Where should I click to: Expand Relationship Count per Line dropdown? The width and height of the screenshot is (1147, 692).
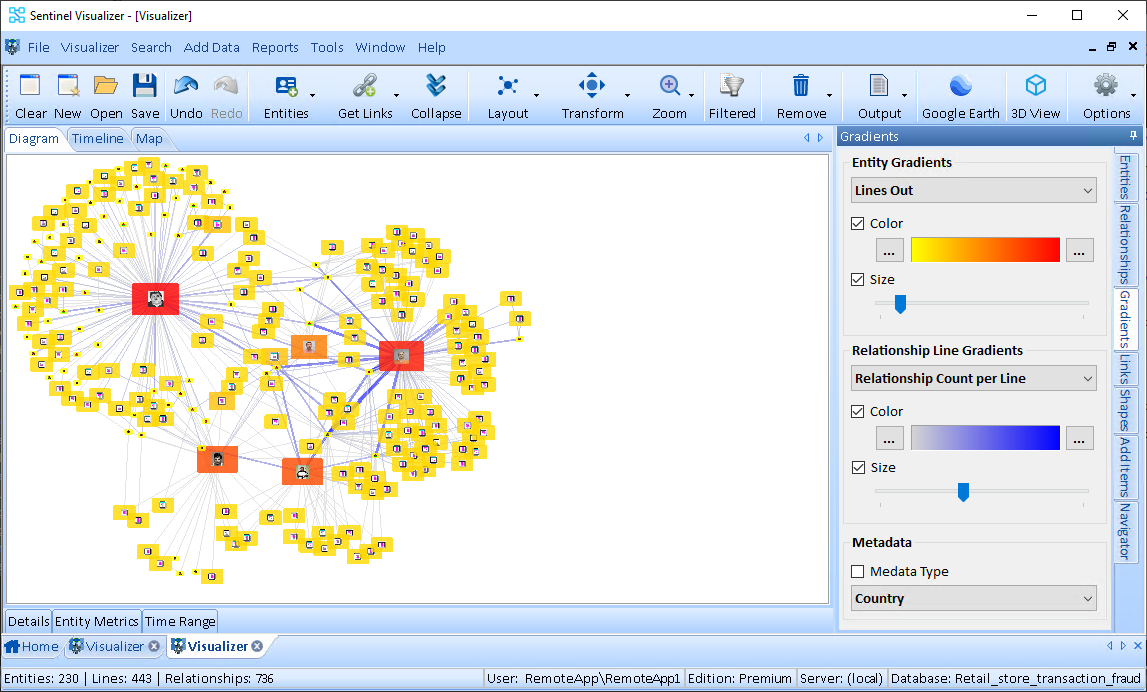click(974, 378)
